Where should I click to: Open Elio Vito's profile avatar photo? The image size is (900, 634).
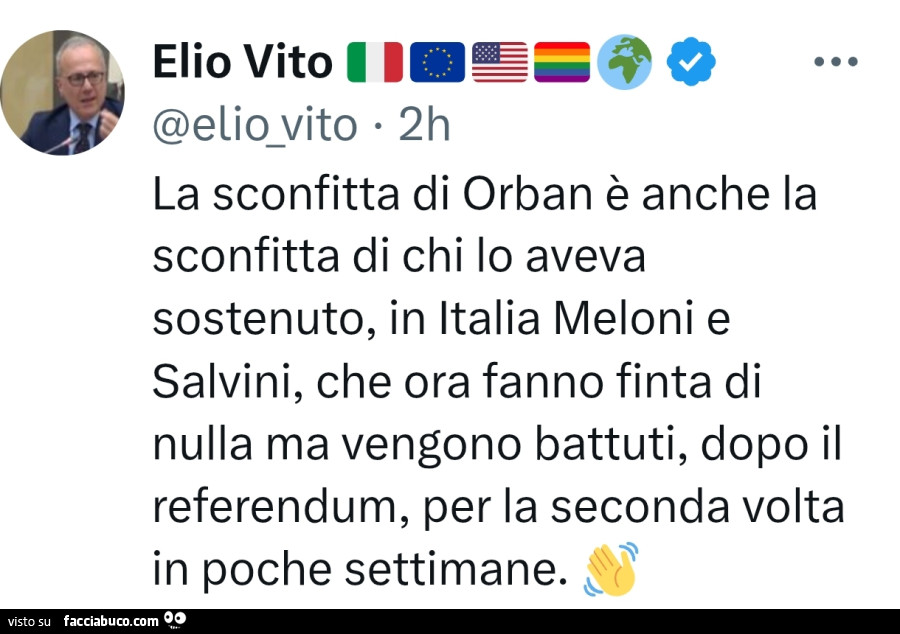[x=63, y=94]
